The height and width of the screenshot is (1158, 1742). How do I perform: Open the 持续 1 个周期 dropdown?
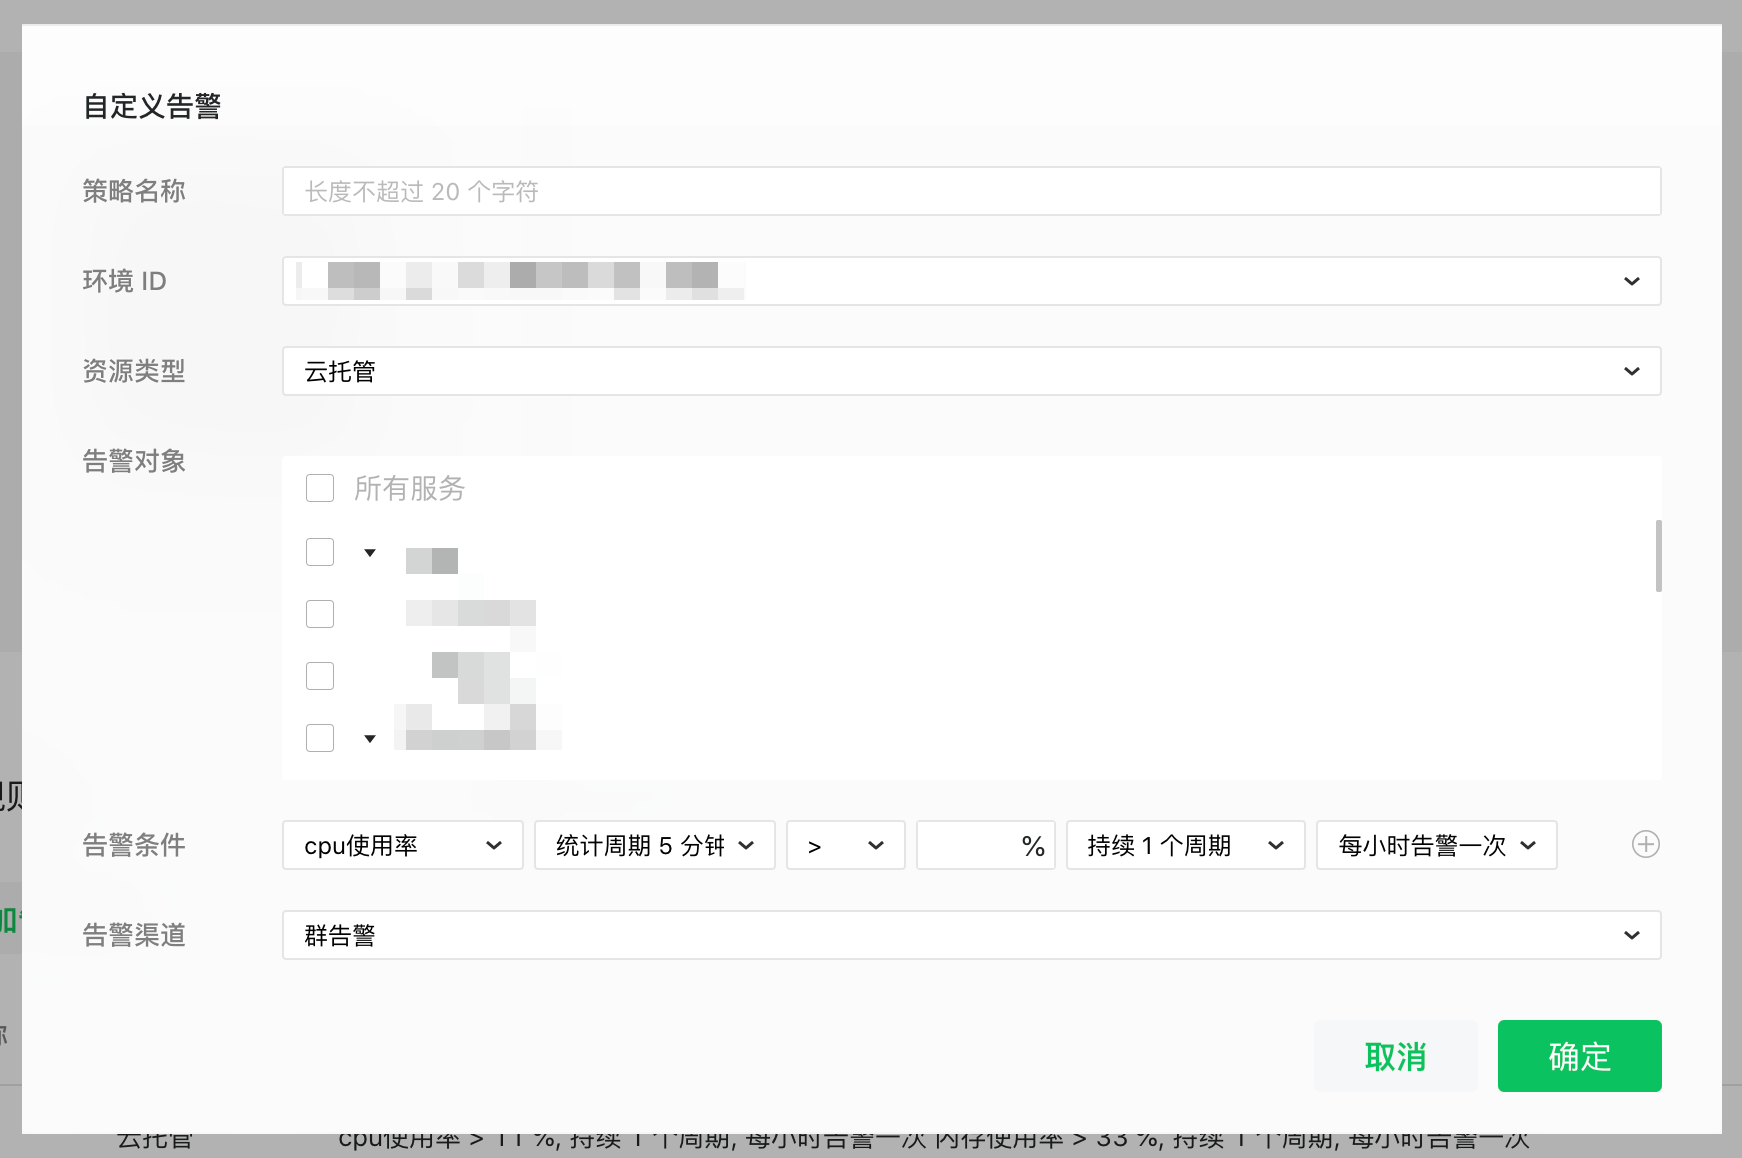coord(1185,845)
